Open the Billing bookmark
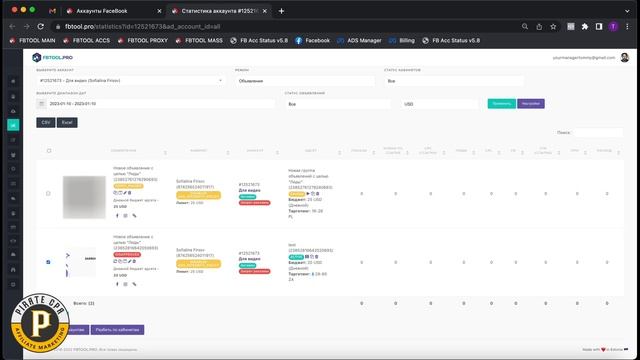Screen dimensions: 640x360 tap(402, 40)
